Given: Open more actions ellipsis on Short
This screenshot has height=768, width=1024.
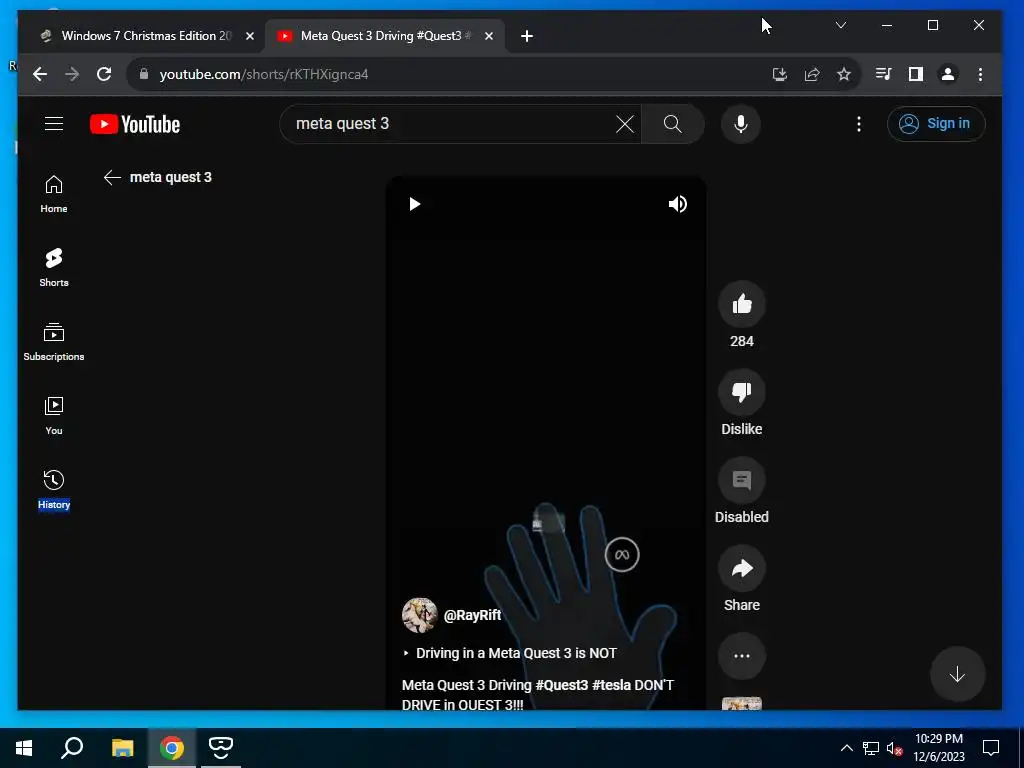Looking at the screenshot, I should tap(742, 656).
